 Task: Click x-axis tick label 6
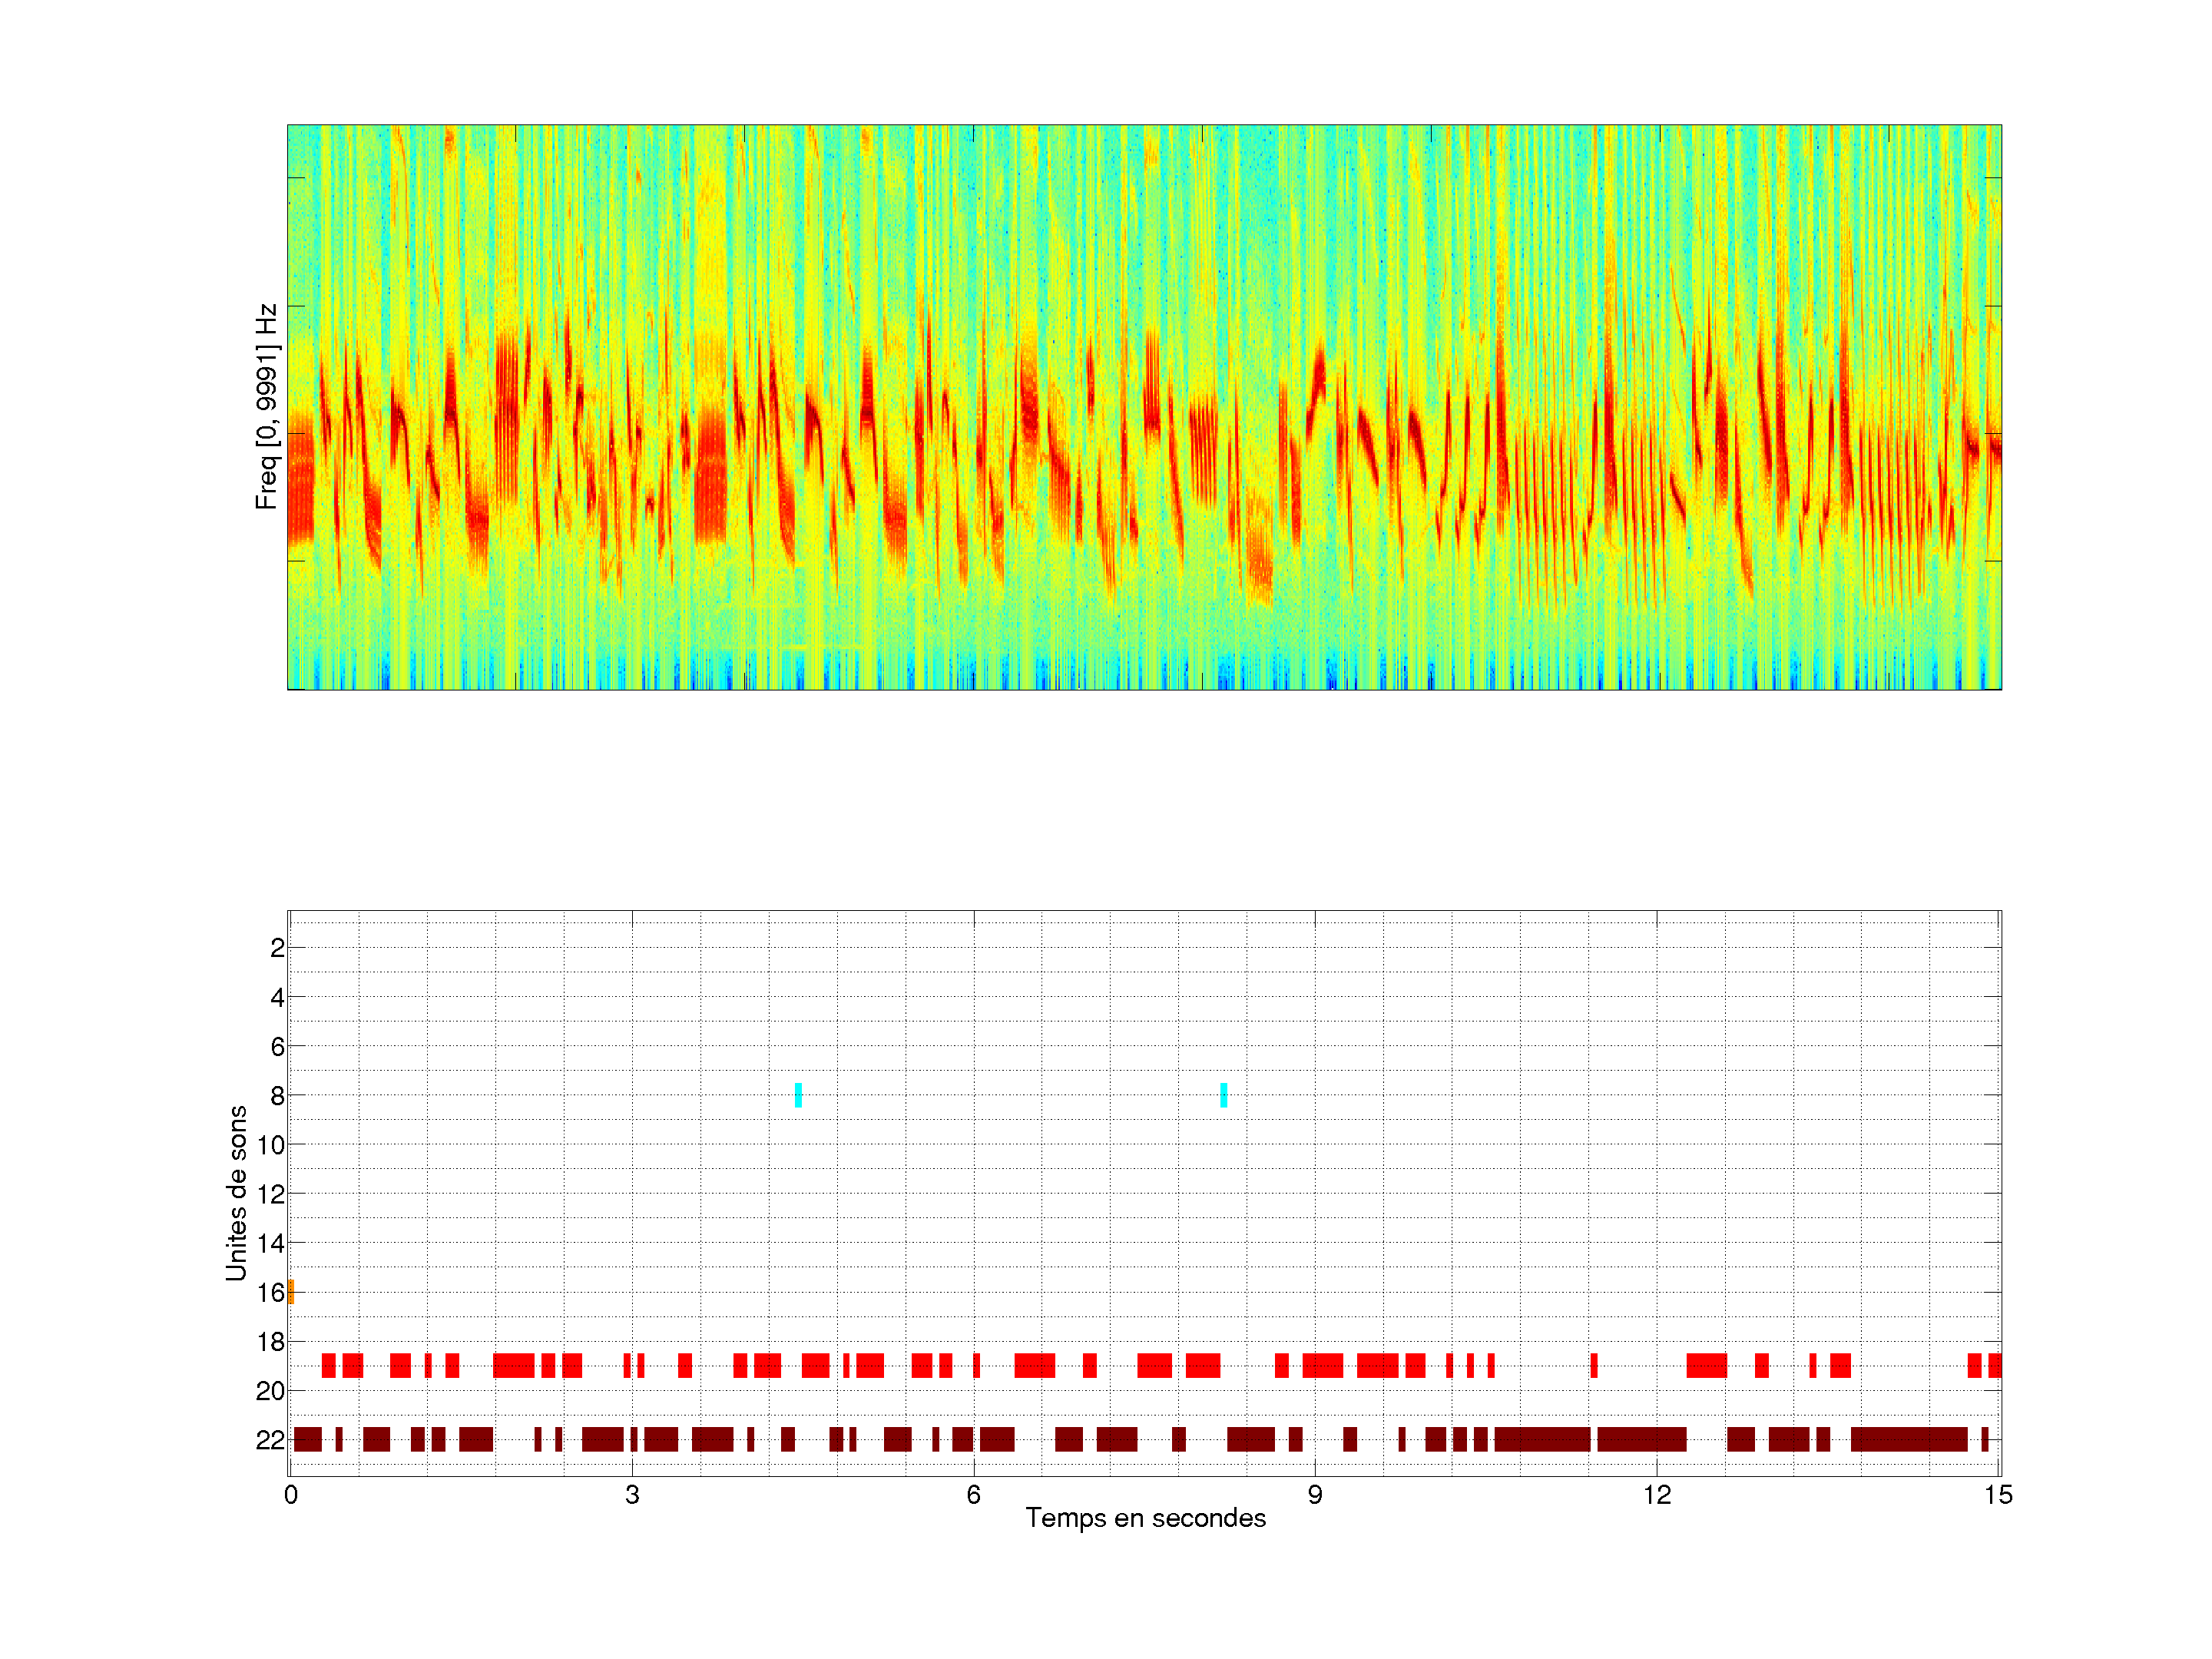(x=973, y=1495)
